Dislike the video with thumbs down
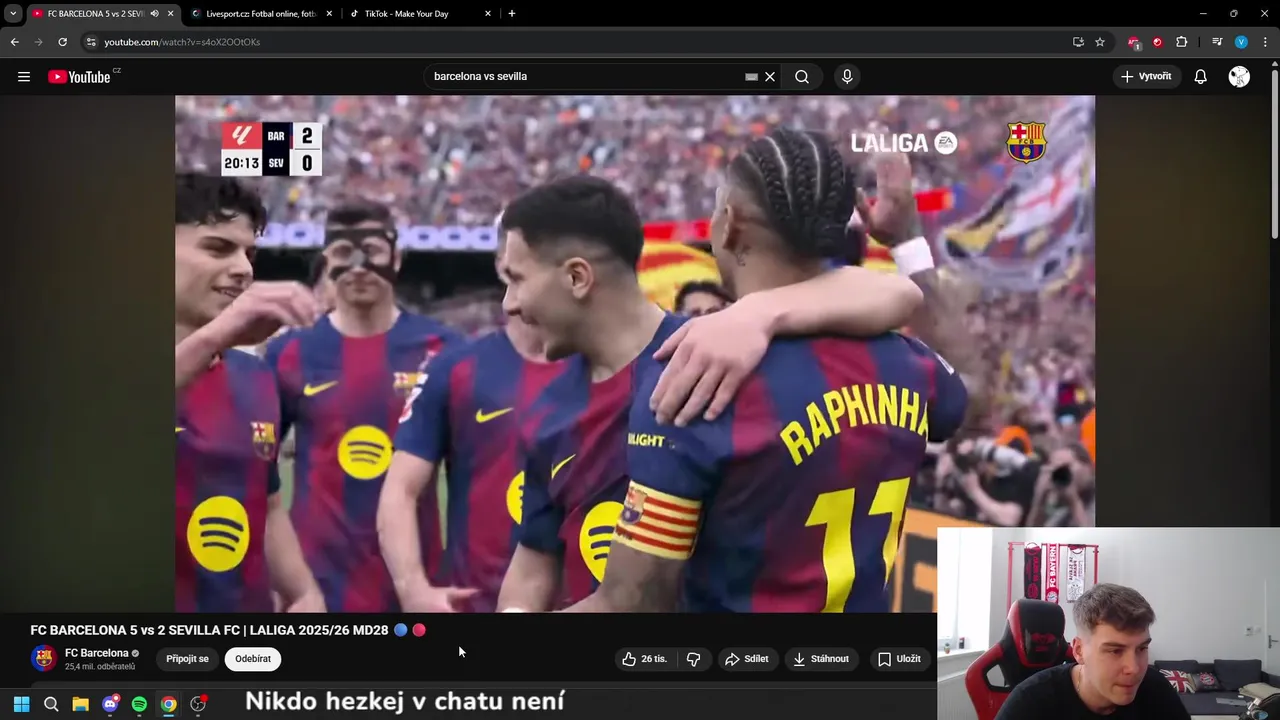This screenshot has width=1280, height=720. [693, 659]
